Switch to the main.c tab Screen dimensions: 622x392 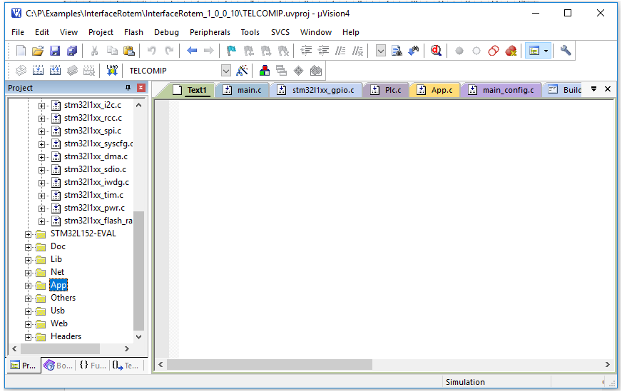click(243, 90)
